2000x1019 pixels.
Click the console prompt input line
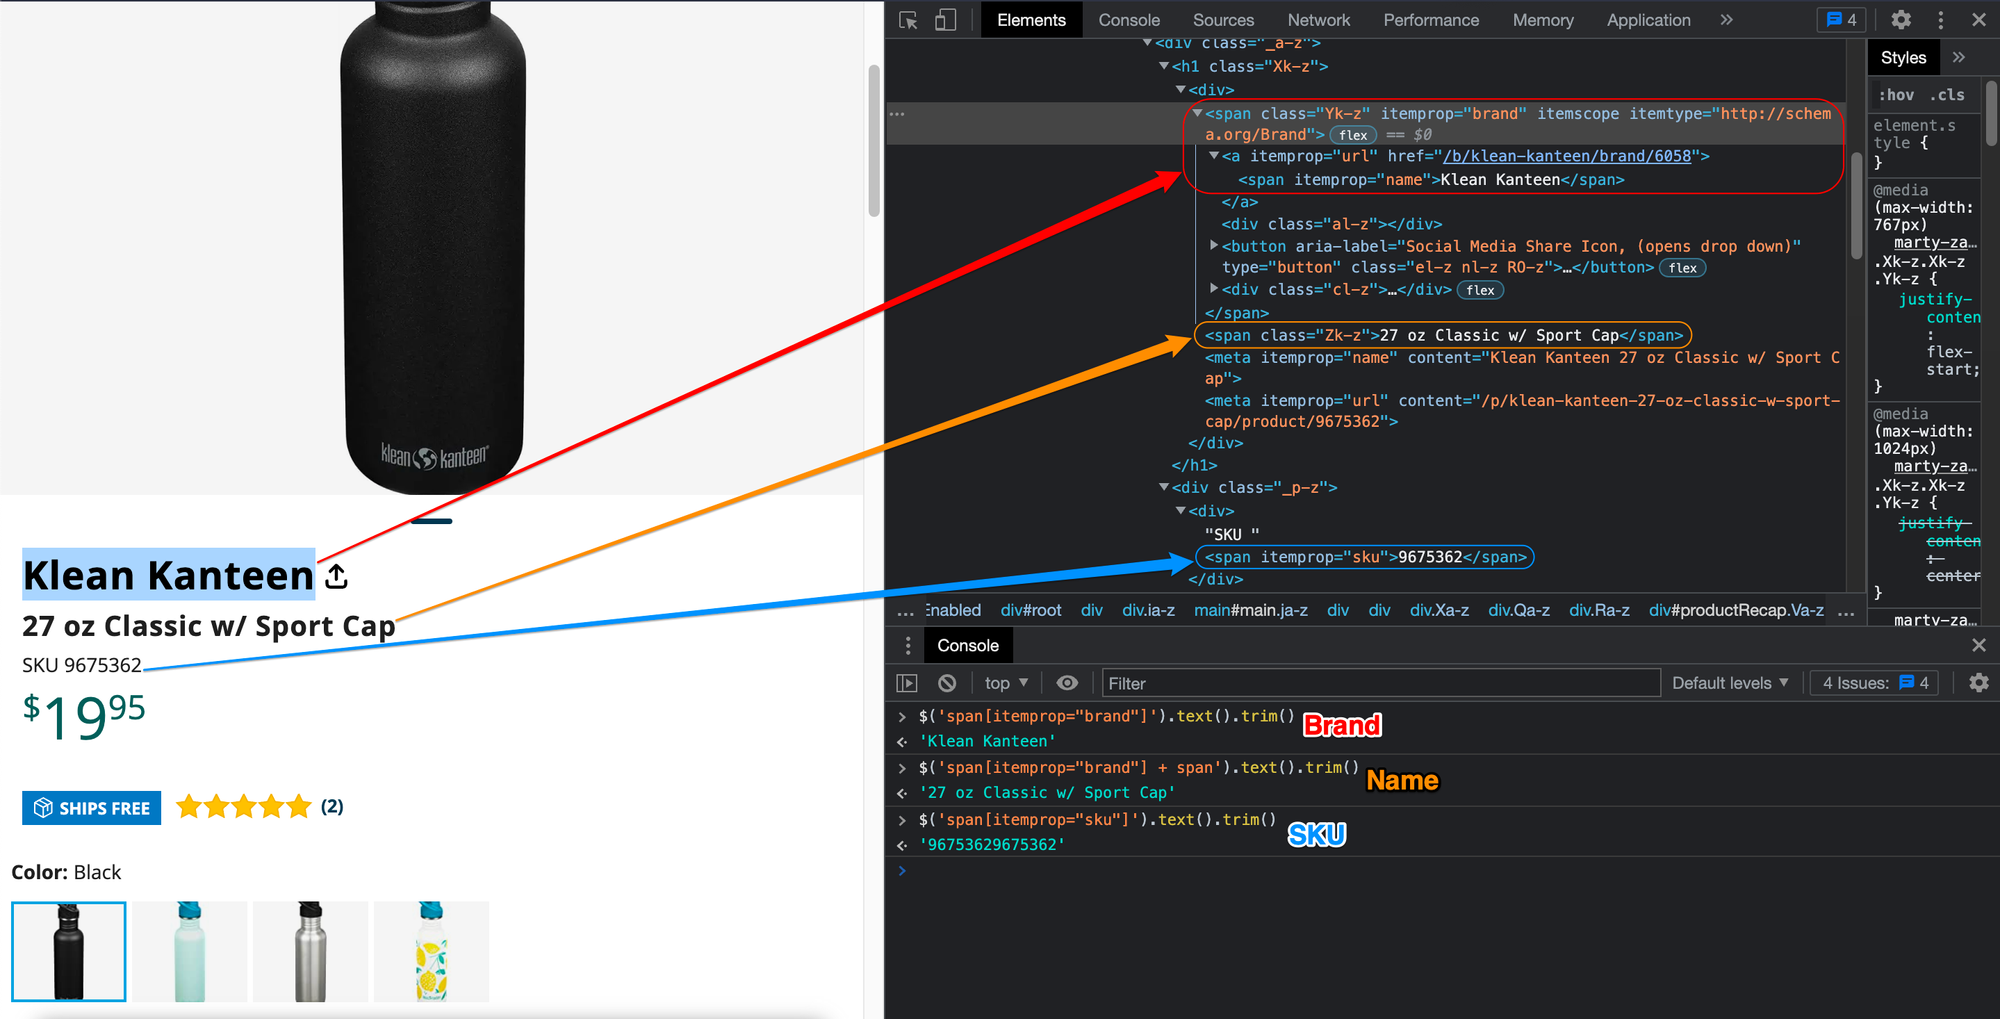[x=1440, y=871]
